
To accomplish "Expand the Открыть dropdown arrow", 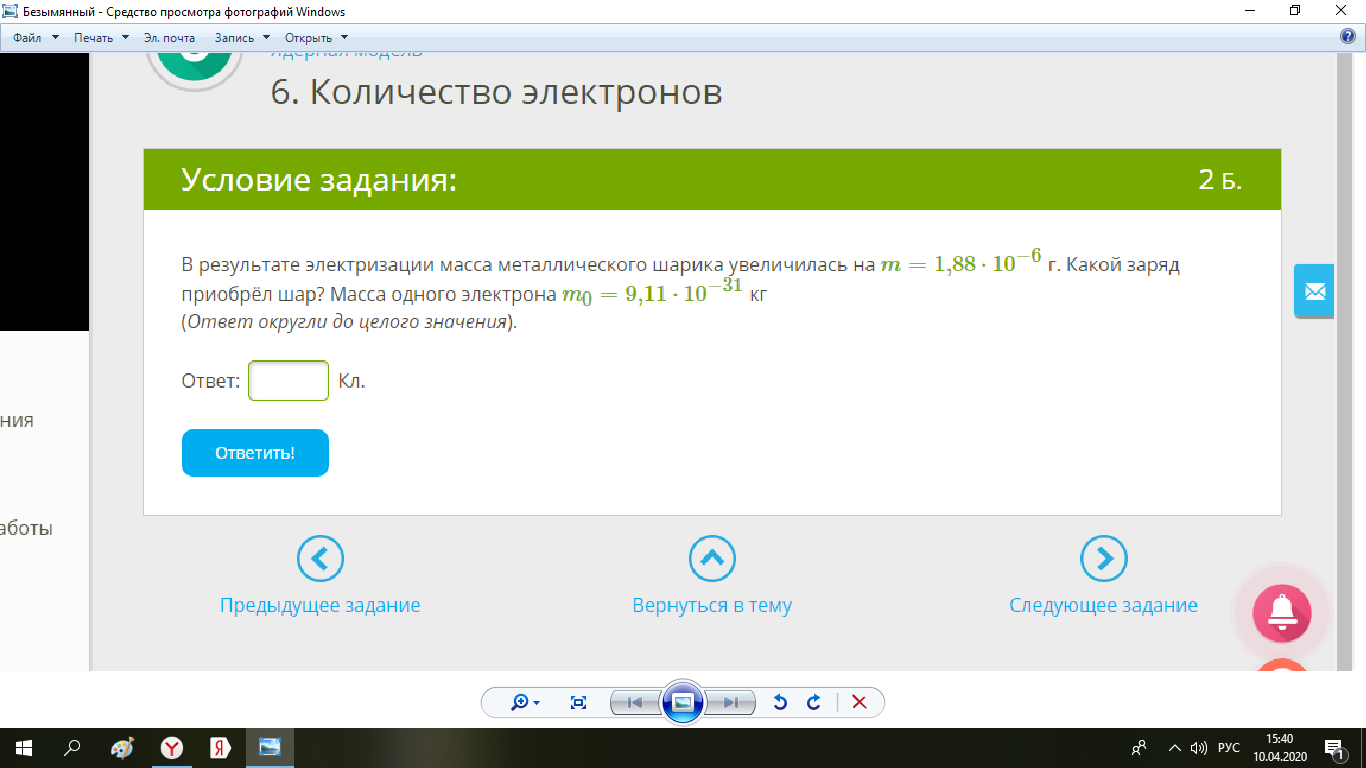I will 344,37.
